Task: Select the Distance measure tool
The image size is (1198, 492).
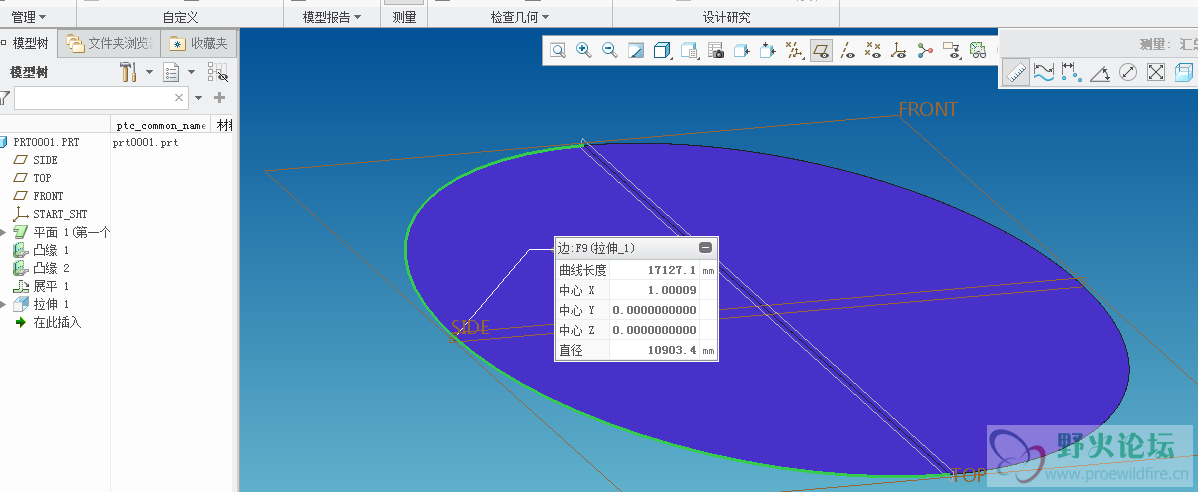Action: pyautogui.click(x=1072, y=73)
